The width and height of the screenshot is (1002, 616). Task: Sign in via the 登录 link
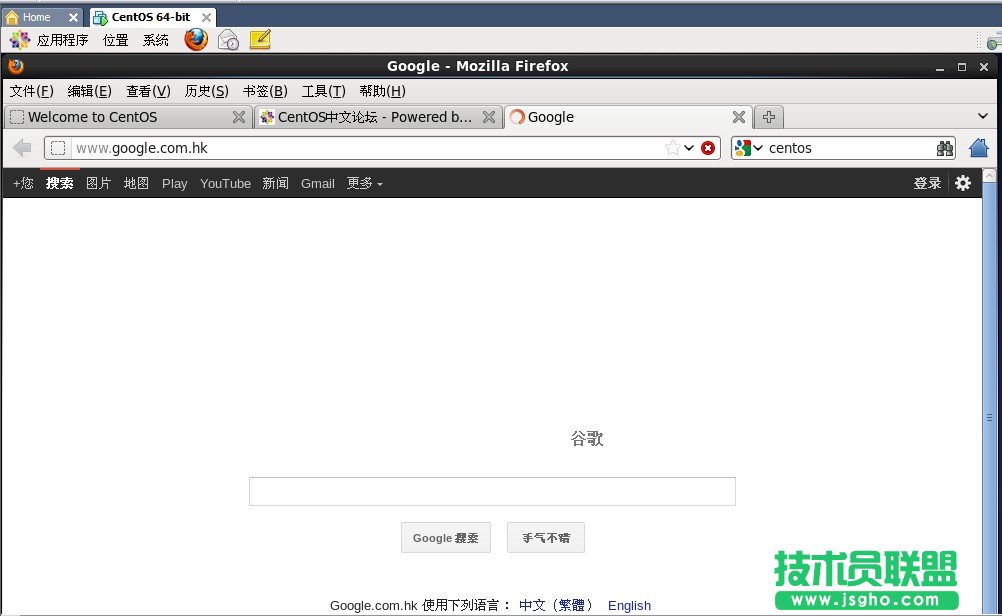click(927, 183)
